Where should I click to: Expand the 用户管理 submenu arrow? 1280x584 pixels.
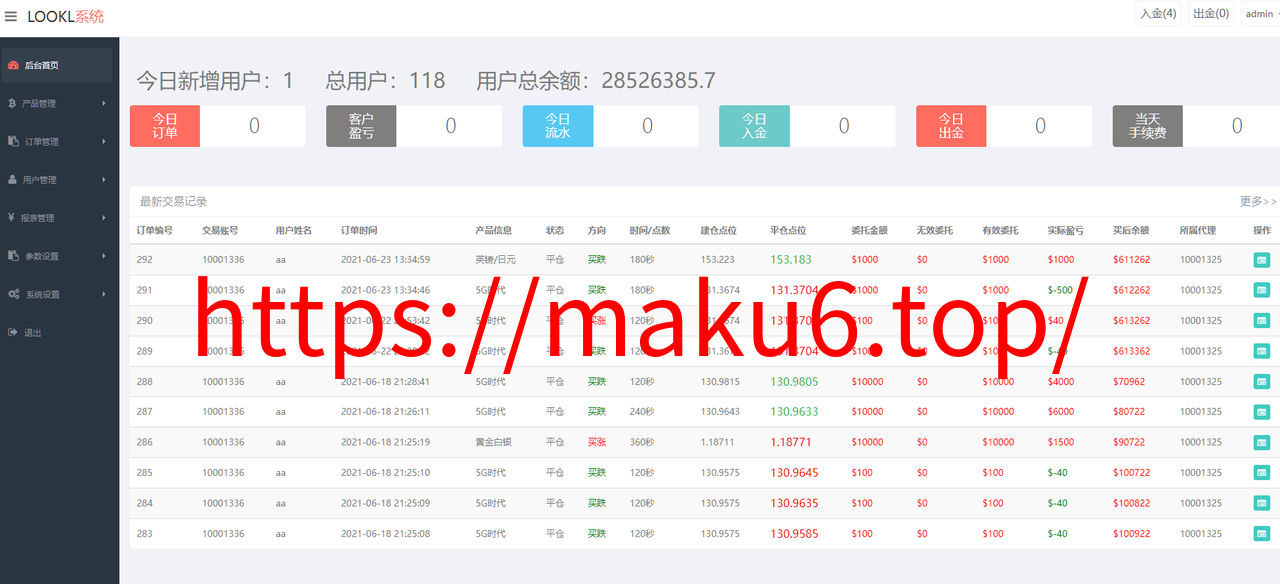point(104,180)
